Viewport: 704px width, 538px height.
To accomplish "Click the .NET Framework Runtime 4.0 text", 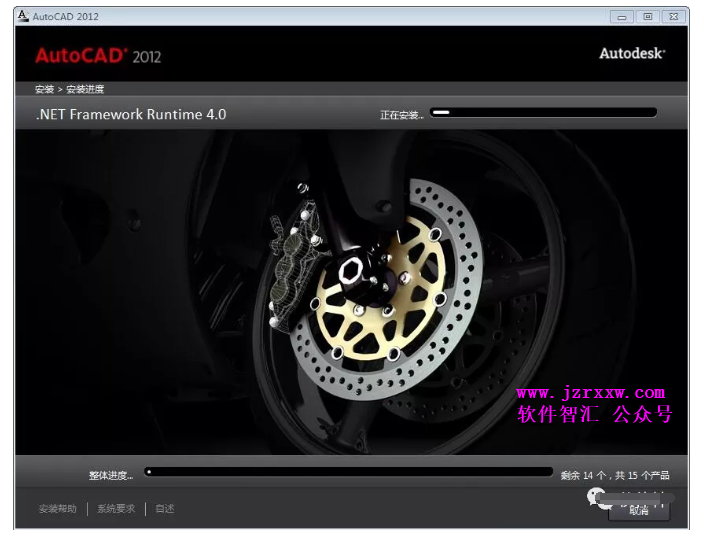I will [x=131, y=115].
